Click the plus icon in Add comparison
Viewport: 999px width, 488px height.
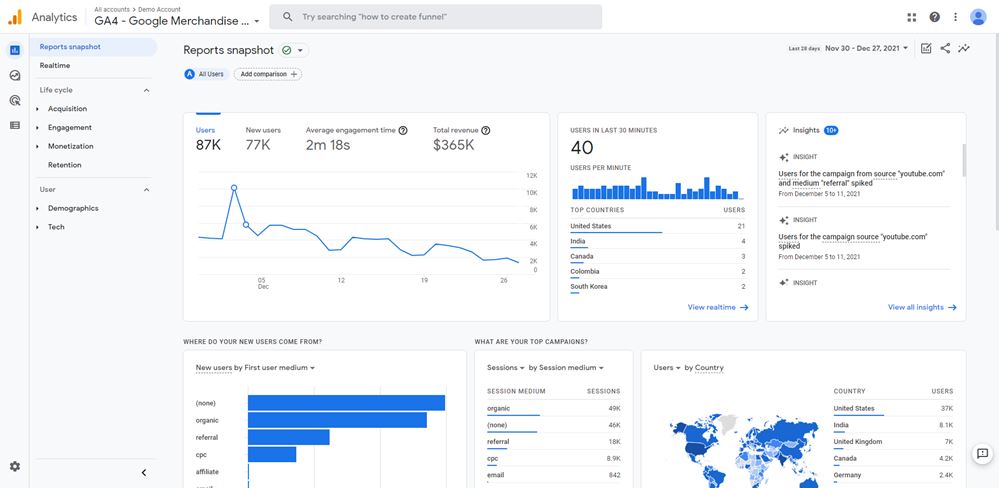point(294,74)
